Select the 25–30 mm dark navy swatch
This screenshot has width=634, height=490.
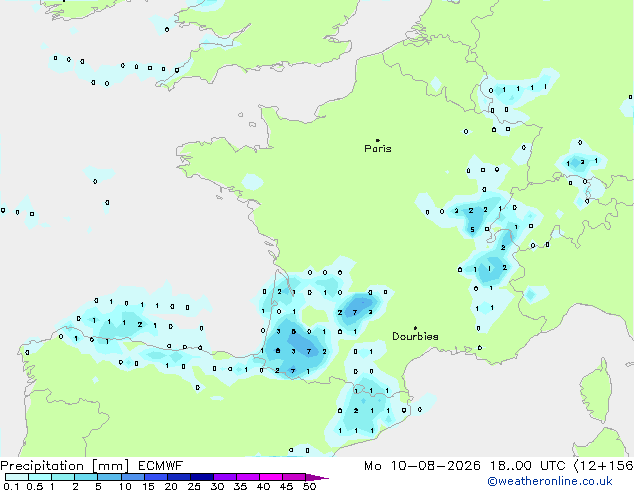pos(201,477)
